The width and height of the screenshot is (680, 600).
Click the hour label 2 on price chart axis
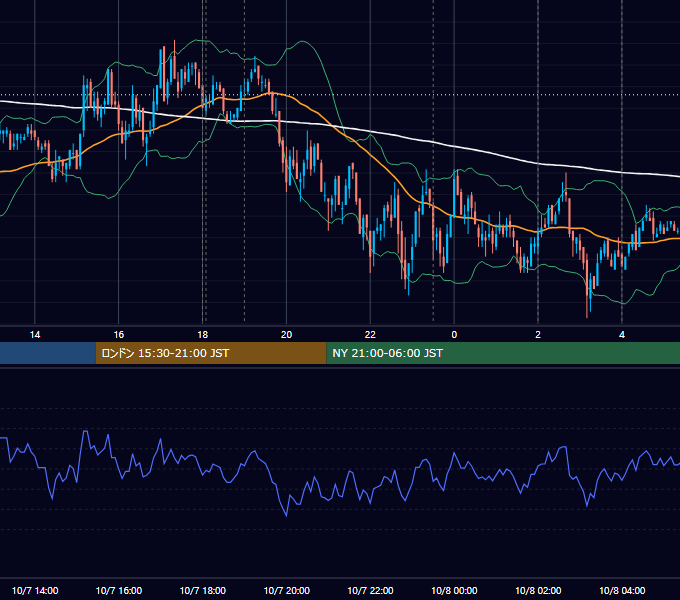pyautogui.click(x=538, y=335)
